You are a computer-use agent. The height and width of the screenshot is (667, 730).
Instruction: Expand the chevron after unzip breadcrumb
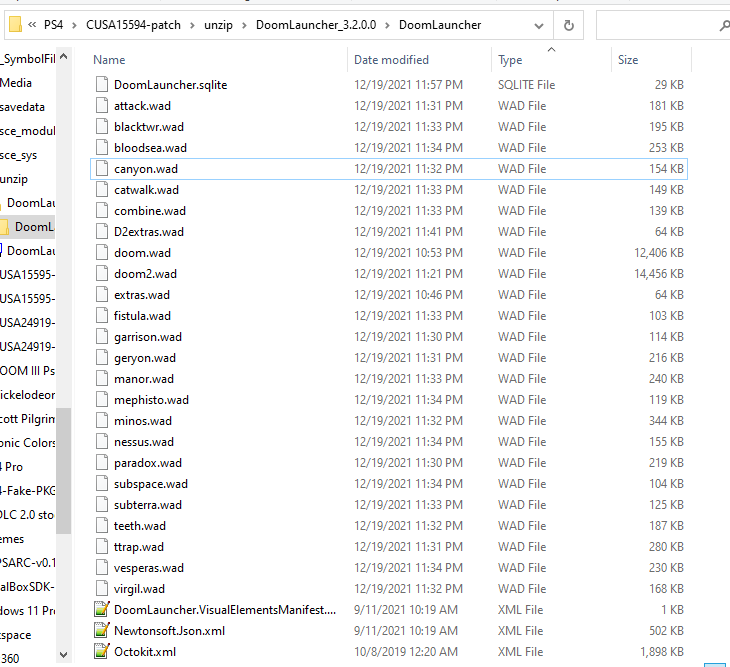(244, 25)
